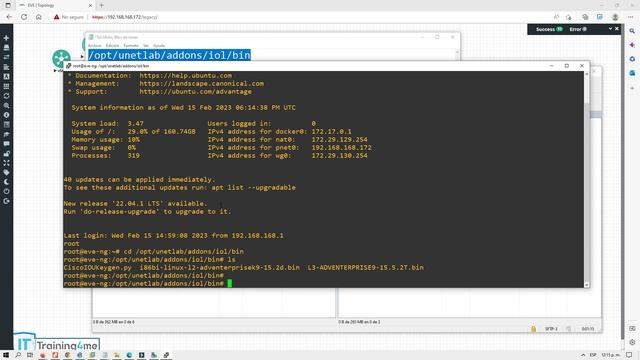Image resolution: width=640 pixels, height=360 pixels.
Task: Open the lab details icon in EVE sidebar
Action: 6,124
